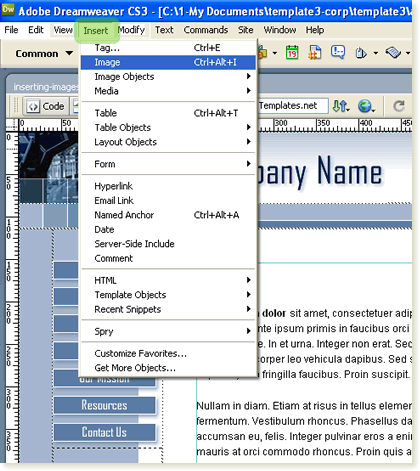The width and height of the screenshot is (420, 471).
Task: Choose Comment menu entry
Action: [x=168, y=258]
